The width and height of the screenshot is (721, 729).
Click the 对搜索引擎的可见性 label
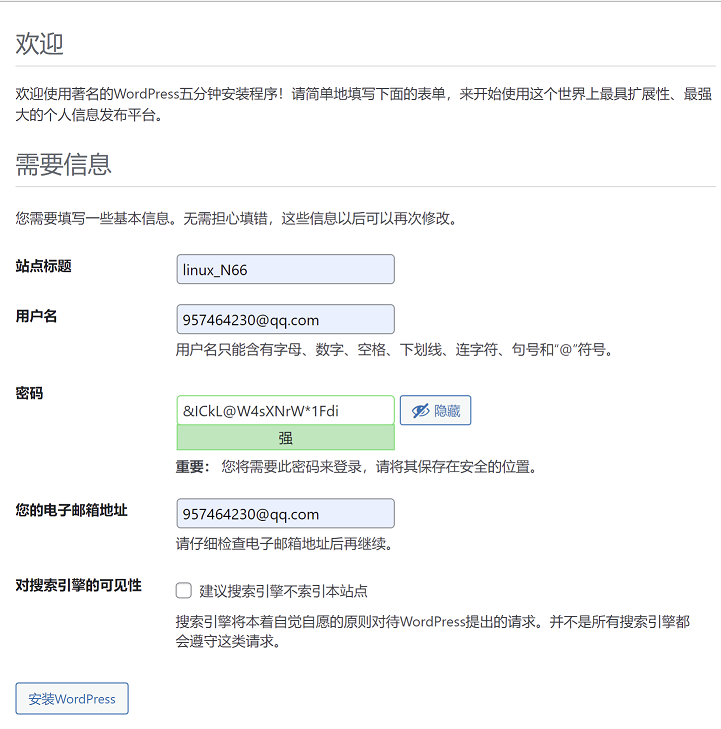(79, 586)
